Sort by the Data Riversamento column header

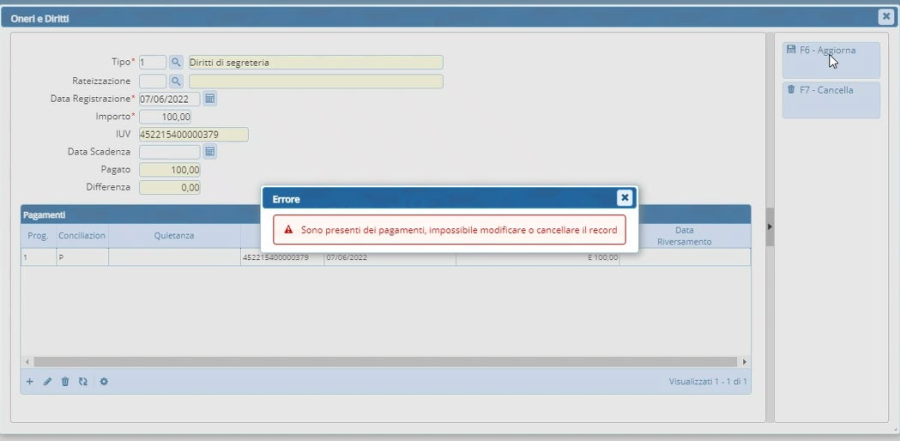point(684,236)
